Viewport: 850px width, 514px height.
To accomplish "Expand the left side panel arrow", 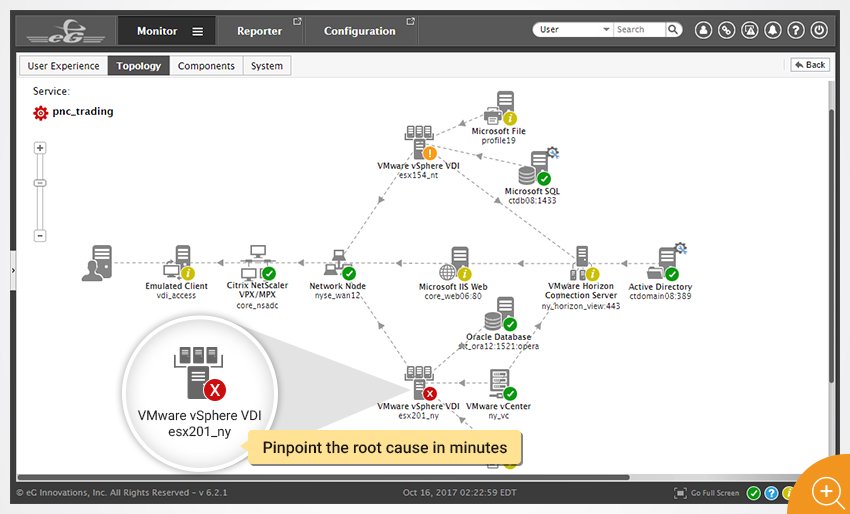I will pos(13,269).
